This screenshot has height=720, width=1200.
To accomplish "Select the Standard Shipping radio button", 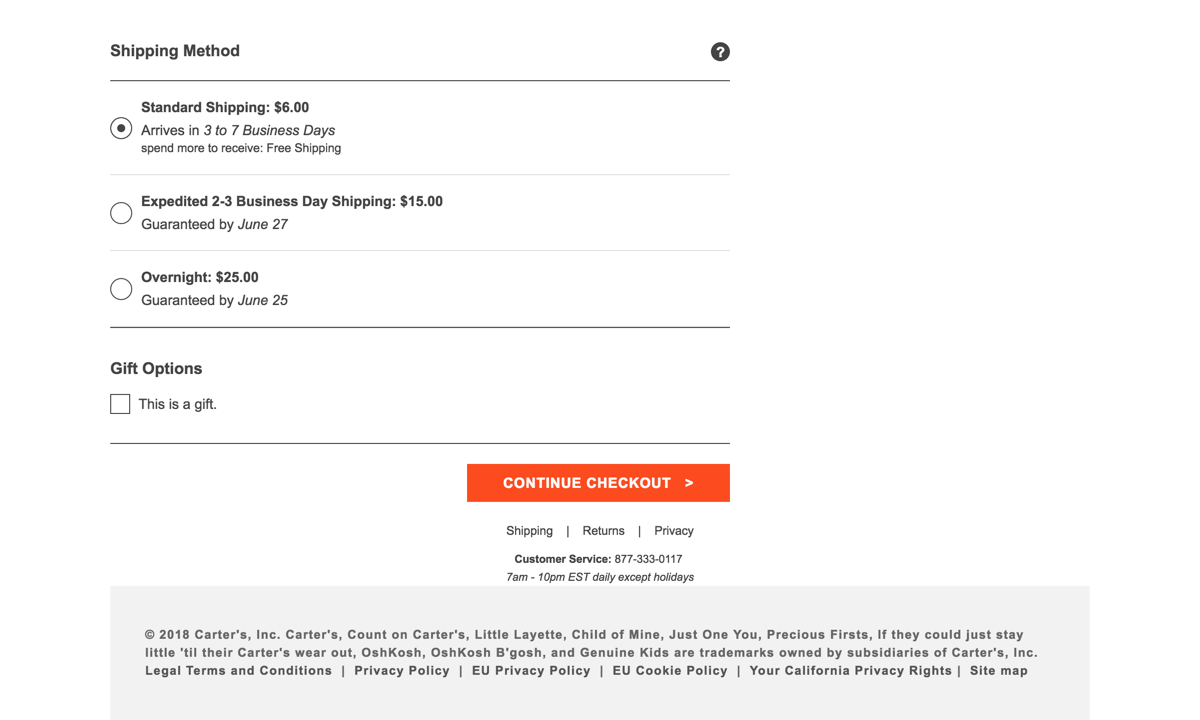I will point(121,128).
